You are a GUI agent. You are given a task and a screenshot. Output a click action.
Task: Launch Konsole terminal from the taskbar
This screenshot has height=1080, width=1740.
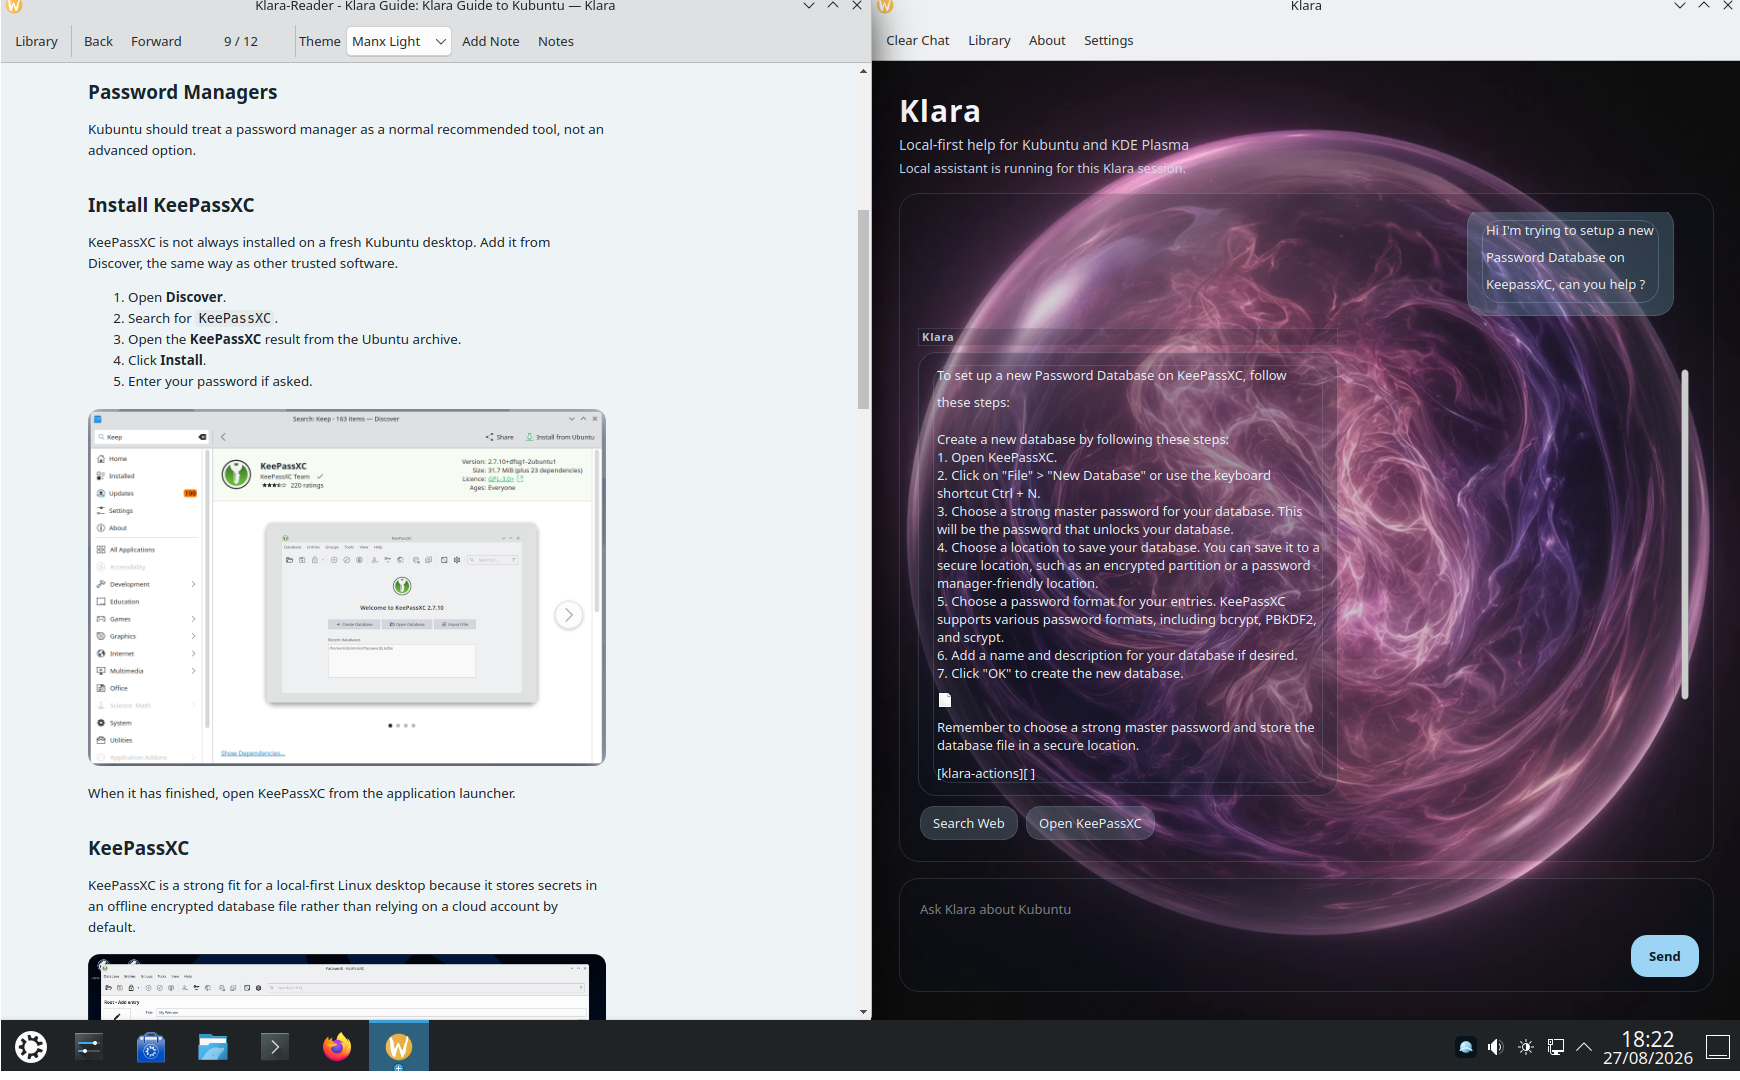click(275, 1047)
